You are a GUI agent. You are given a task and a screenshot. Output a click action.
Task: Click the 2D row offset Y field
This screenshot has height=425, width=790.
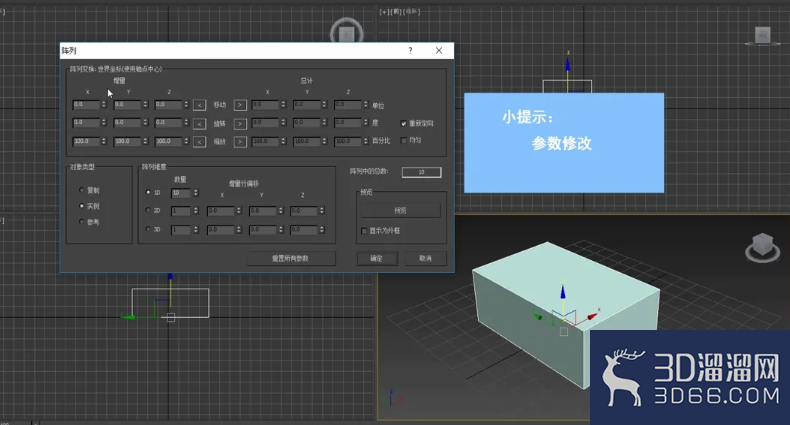[263, 211]
